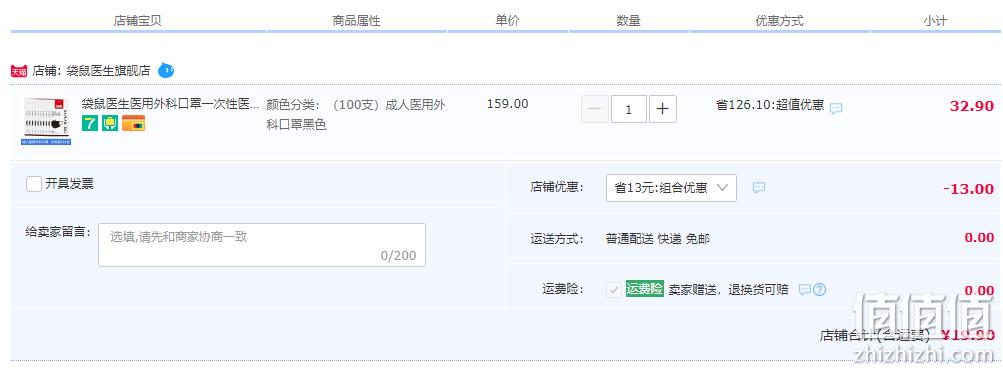Screen dimensions: 1003x372
Task: Click the shop name 袋鼠医生旗舰店
Action: (107, 71)
